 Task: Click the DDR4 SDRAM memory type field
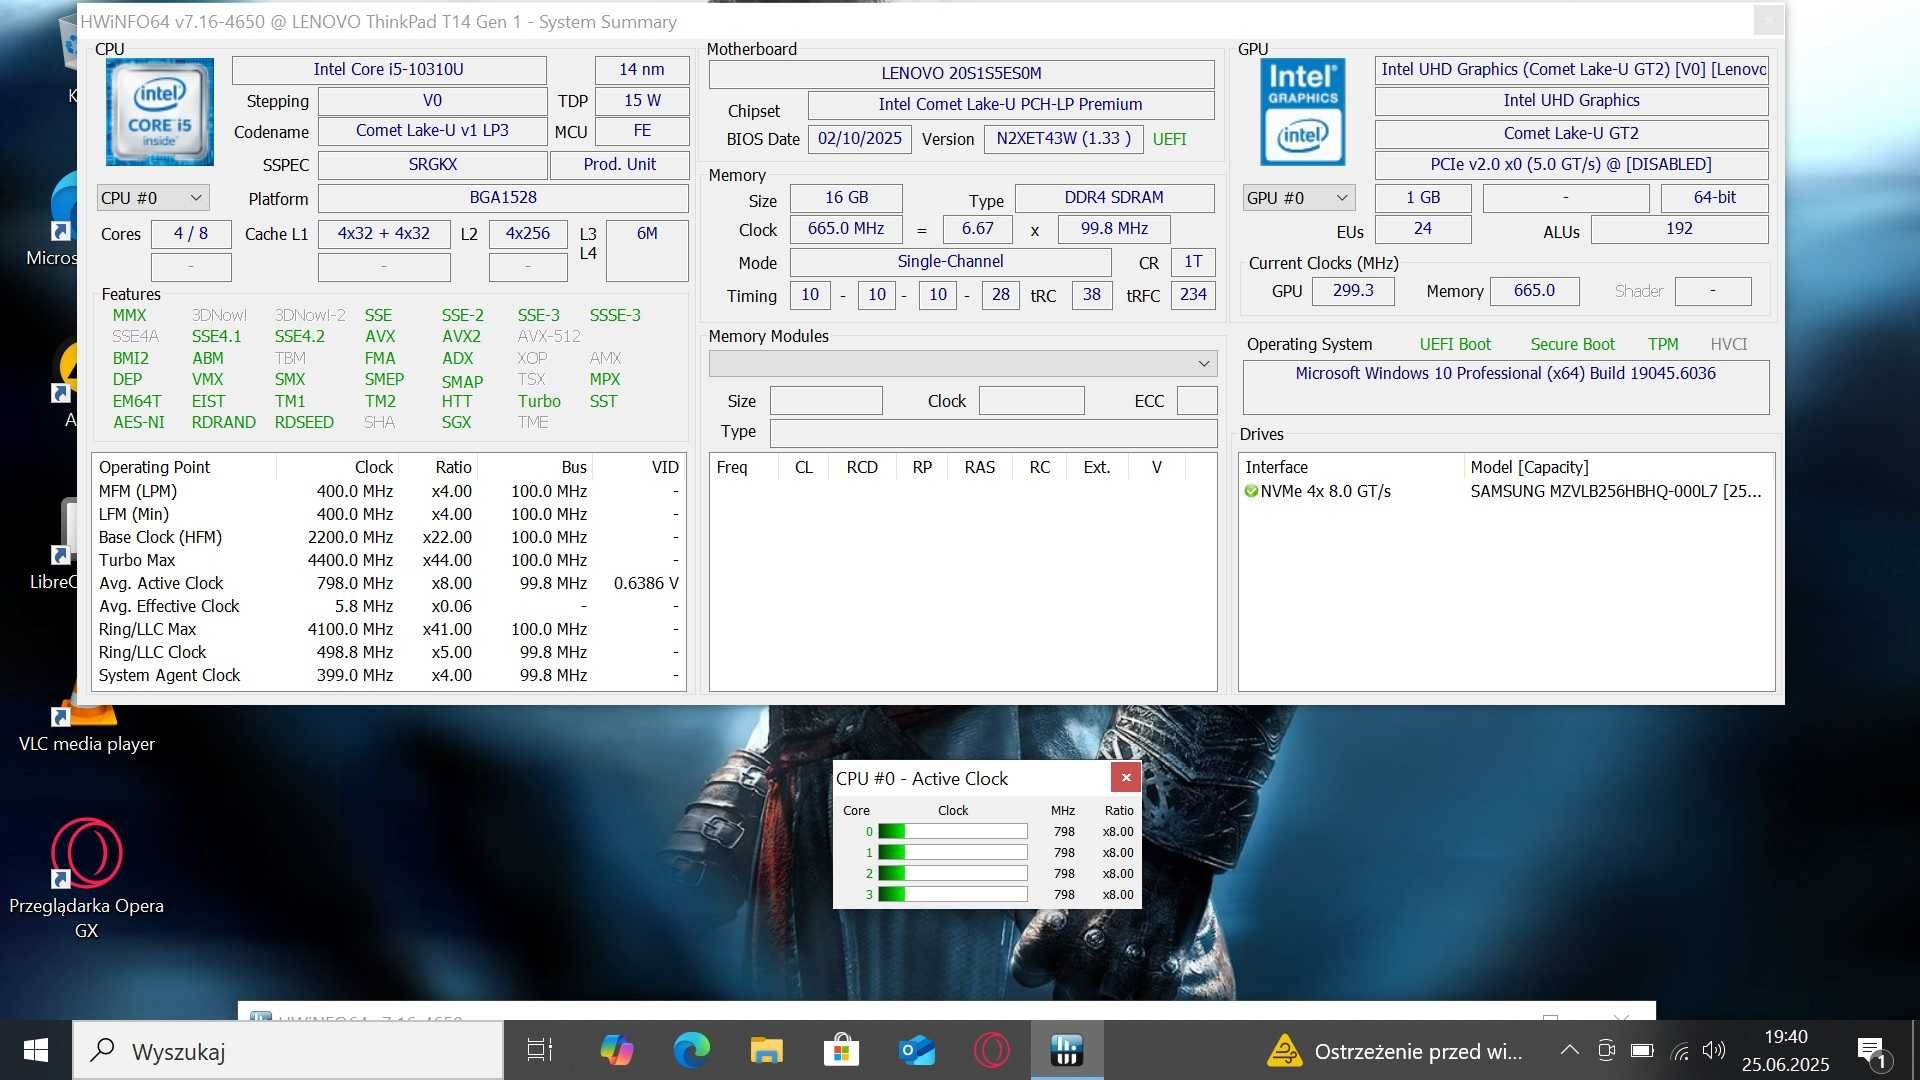pyautogui.click(x=1114, y=197)
